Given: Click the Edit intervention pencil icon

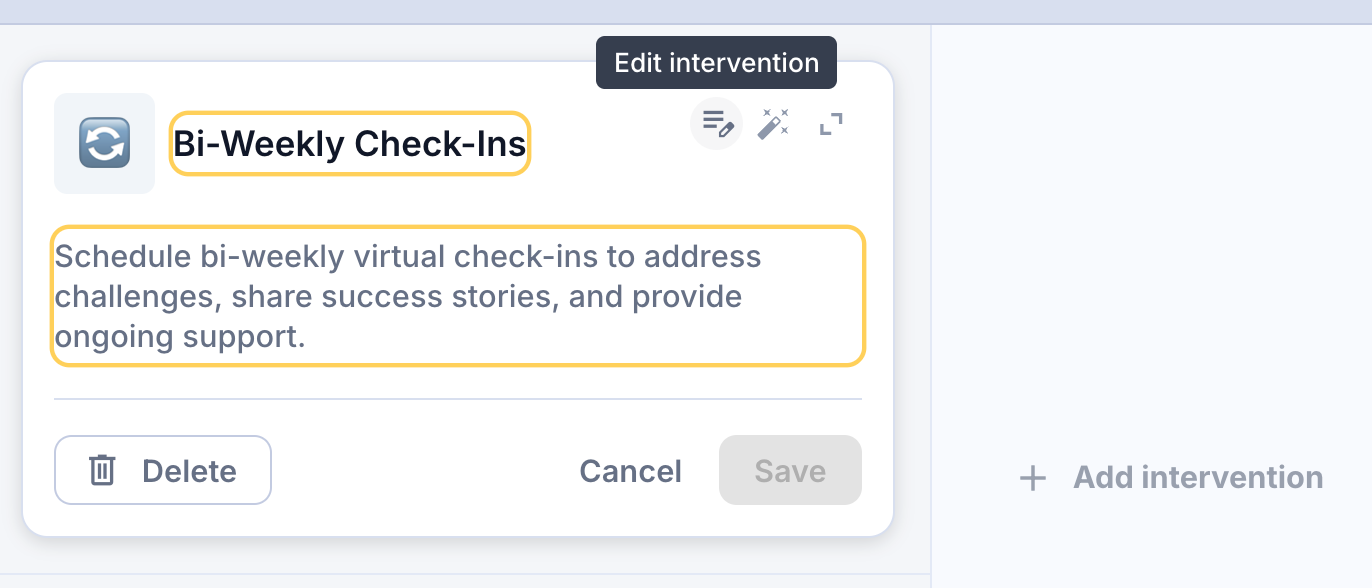Looking at the screenshot, I should [717, 124].
